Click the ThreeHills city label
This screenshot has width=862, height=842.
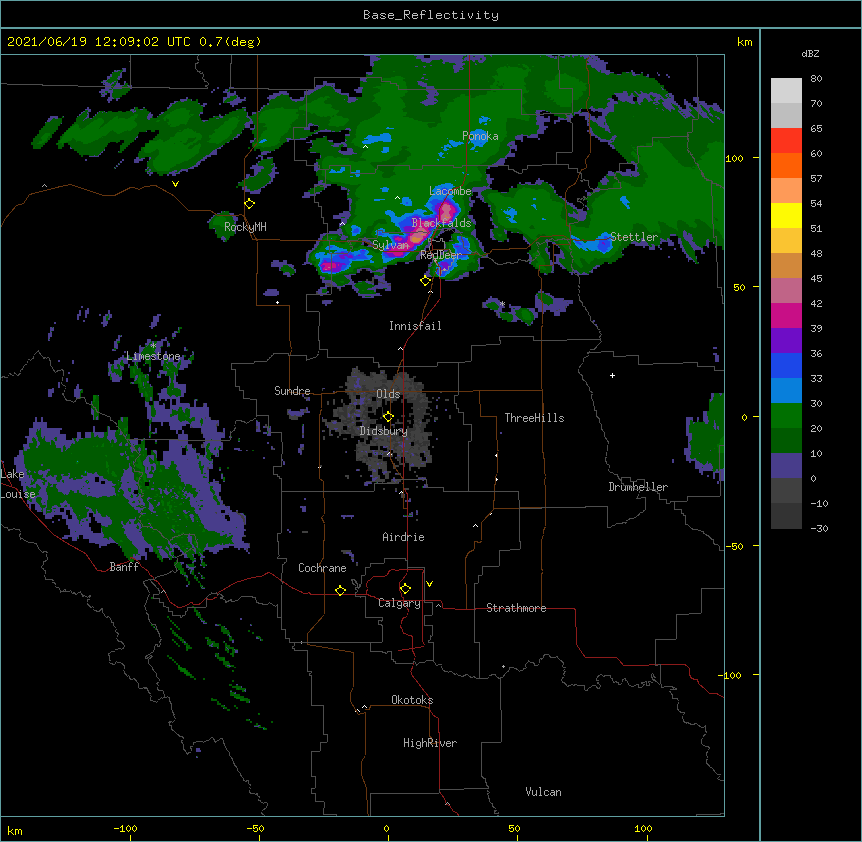534,418
